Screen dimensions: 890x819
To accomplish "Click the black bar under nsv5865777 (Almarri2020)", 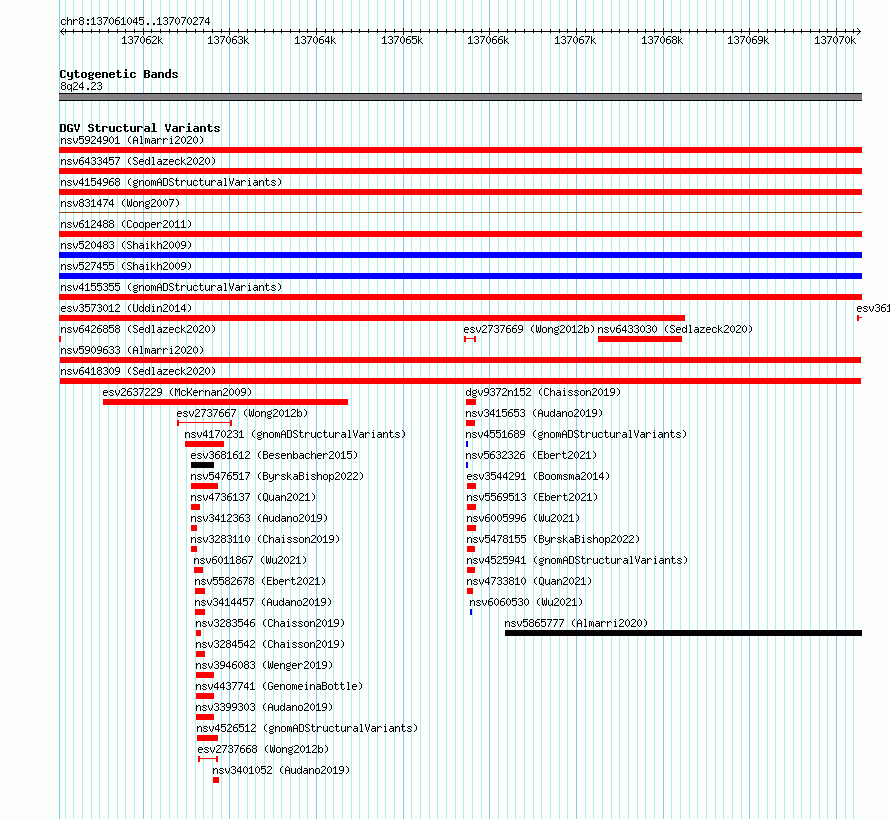I will (x=683, y=633).
